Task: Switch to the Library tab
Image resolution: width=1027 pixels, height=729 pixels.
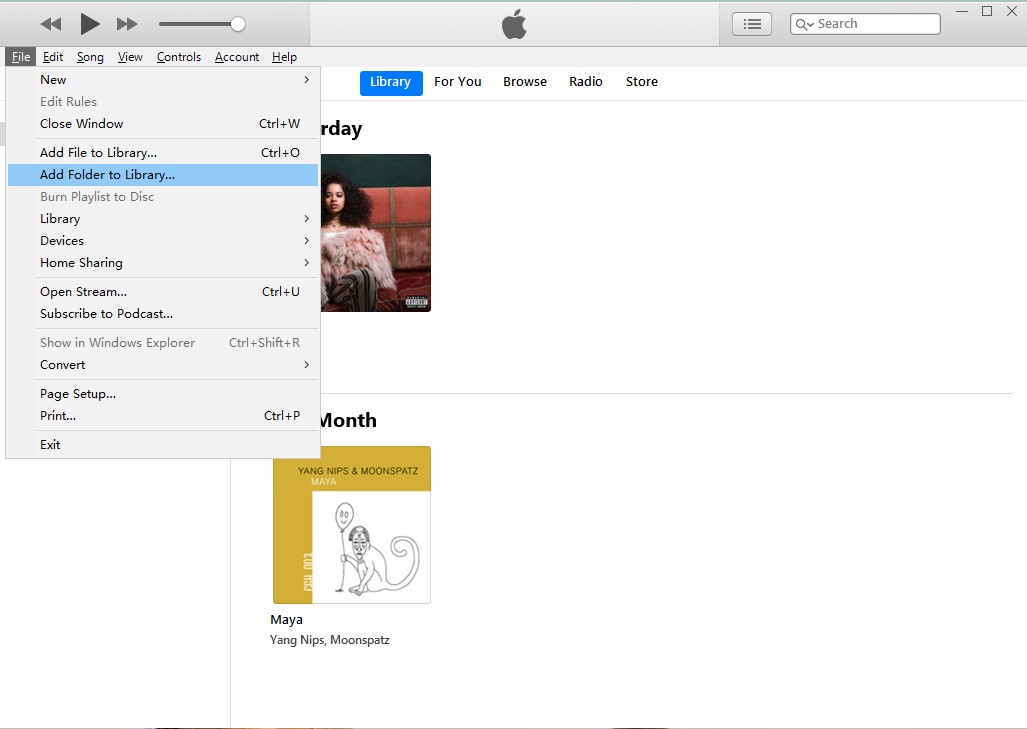Action: [x=391, y=83]
